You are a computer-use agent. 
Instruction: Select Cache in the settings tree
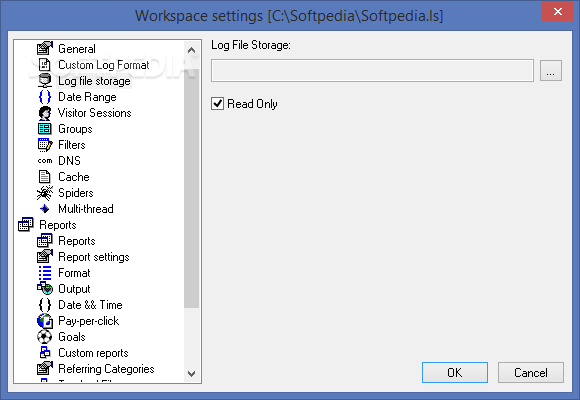(74, 177)
